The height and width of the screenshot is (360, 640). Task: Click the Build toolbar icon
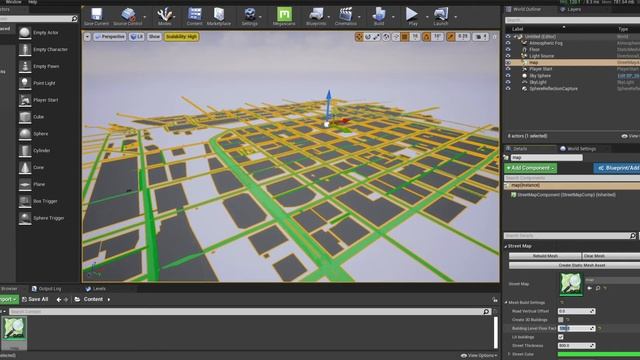pos(378,14)
